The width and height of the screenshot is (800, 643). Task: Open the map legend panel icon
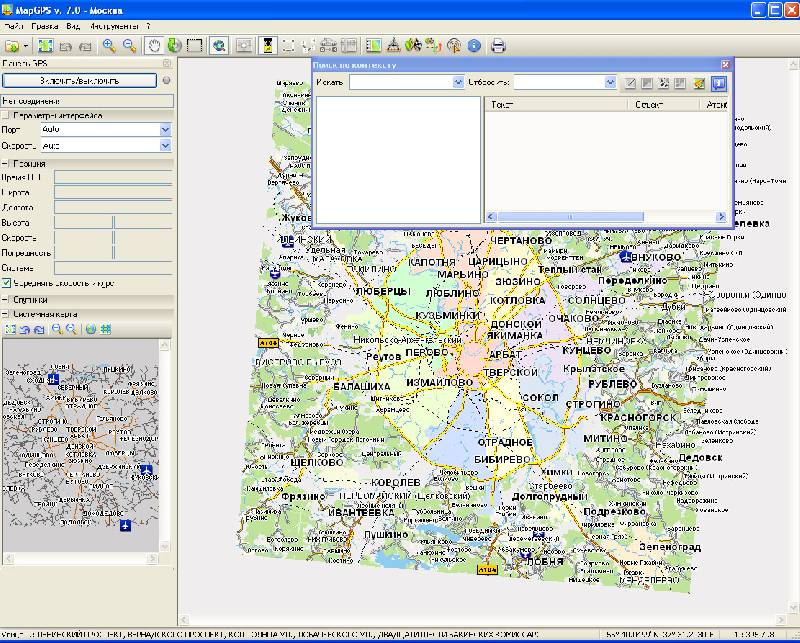coord(374,46)
